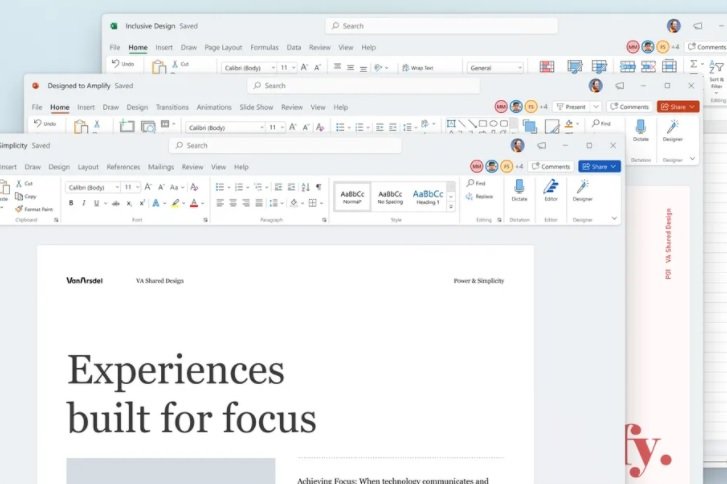Apply red font color in Word

194,203
